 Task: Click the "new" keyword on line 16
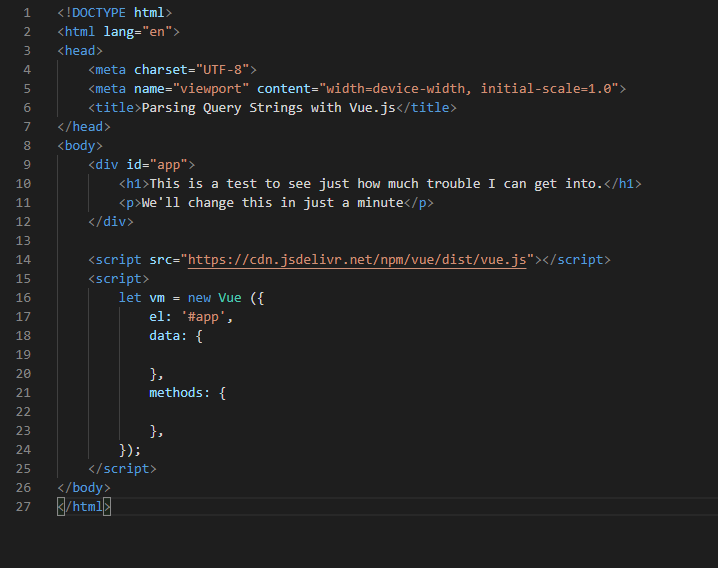(x=199, y=298)
